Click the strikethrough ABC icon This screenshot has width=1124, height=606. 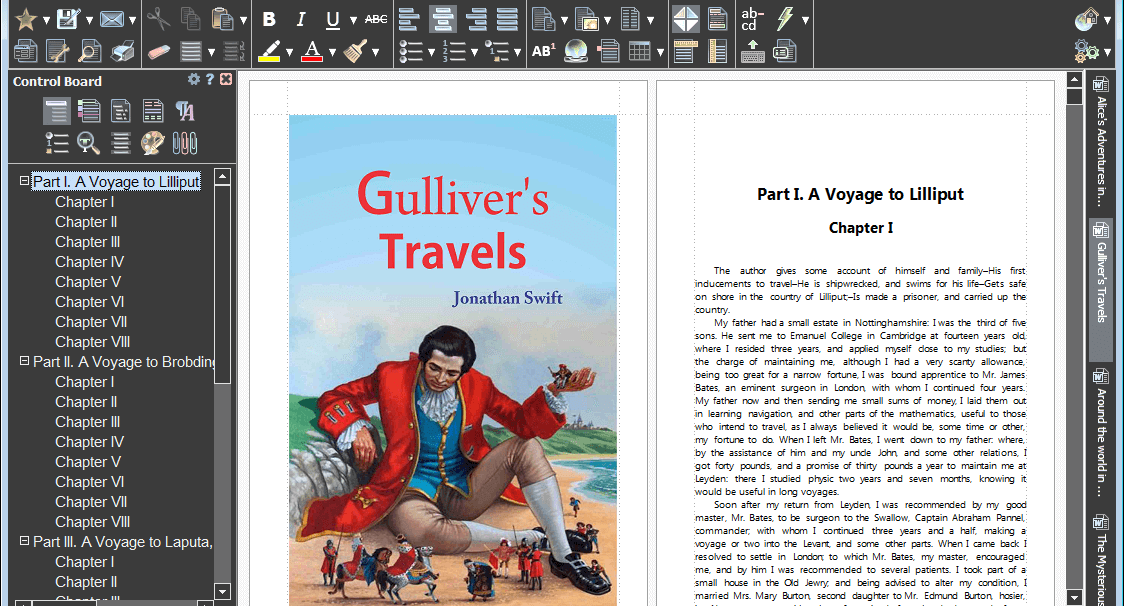[376, 19]
